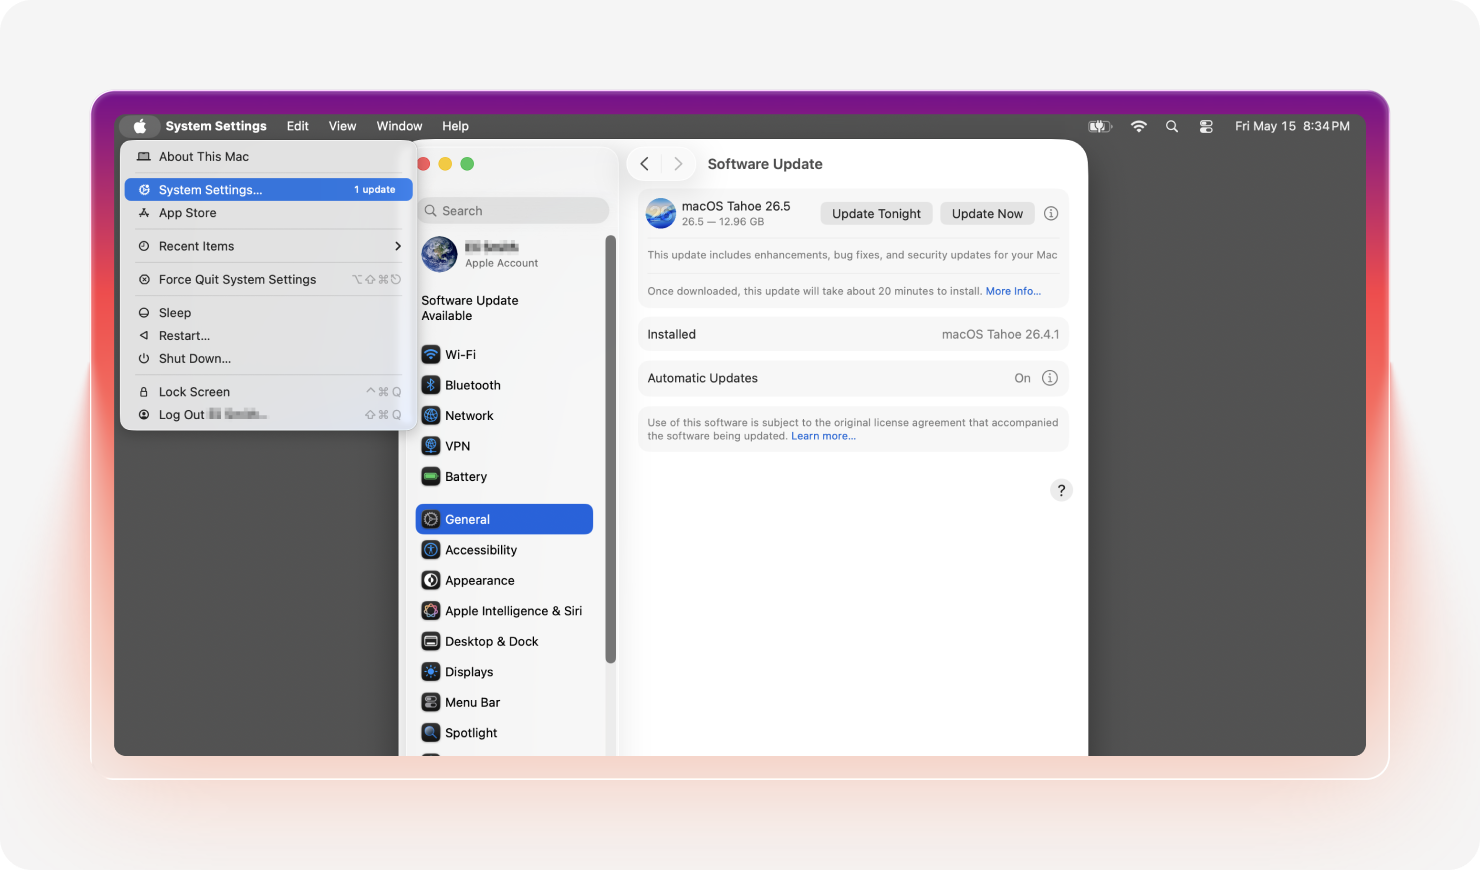
Task: Click the date and time in menu bar
Action: pos(1292,126)
